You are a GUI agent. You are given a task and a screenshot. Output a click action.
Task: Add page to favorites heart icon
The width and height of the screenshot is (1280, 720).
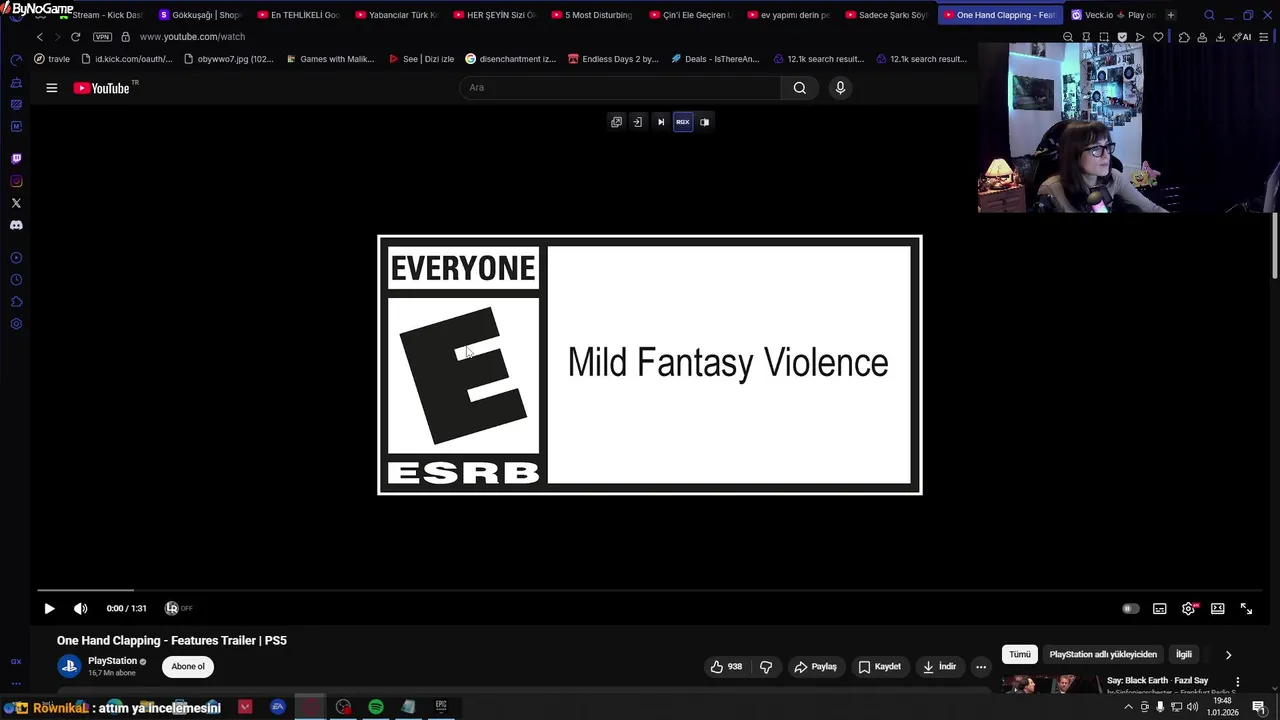[x=1158, y=37]
